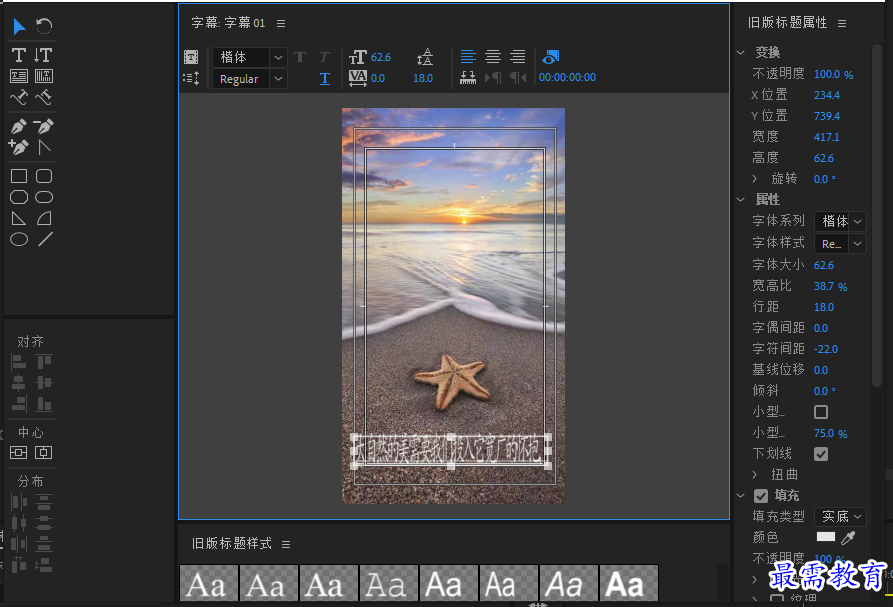Toggle bold text style
The height and width of the screenshot is (607, 893).
(x=300, y=57)
